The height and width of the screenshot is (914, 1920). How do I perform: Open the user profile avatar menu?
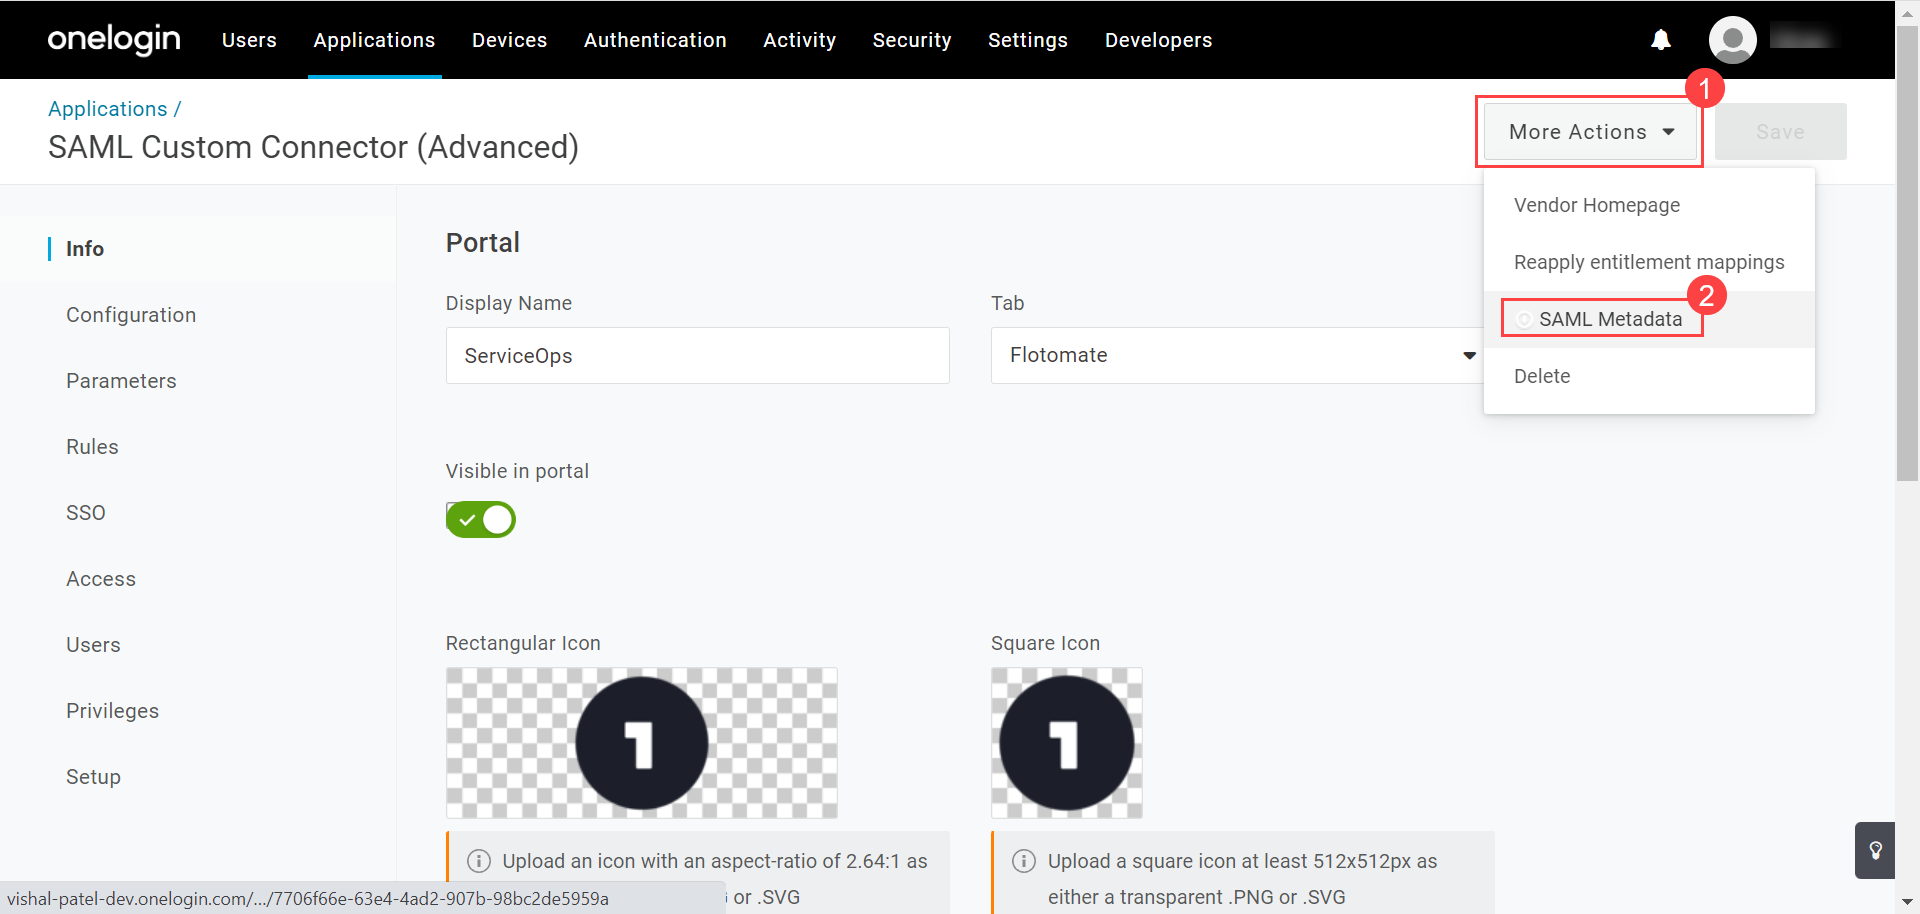tap(1731, 40)
